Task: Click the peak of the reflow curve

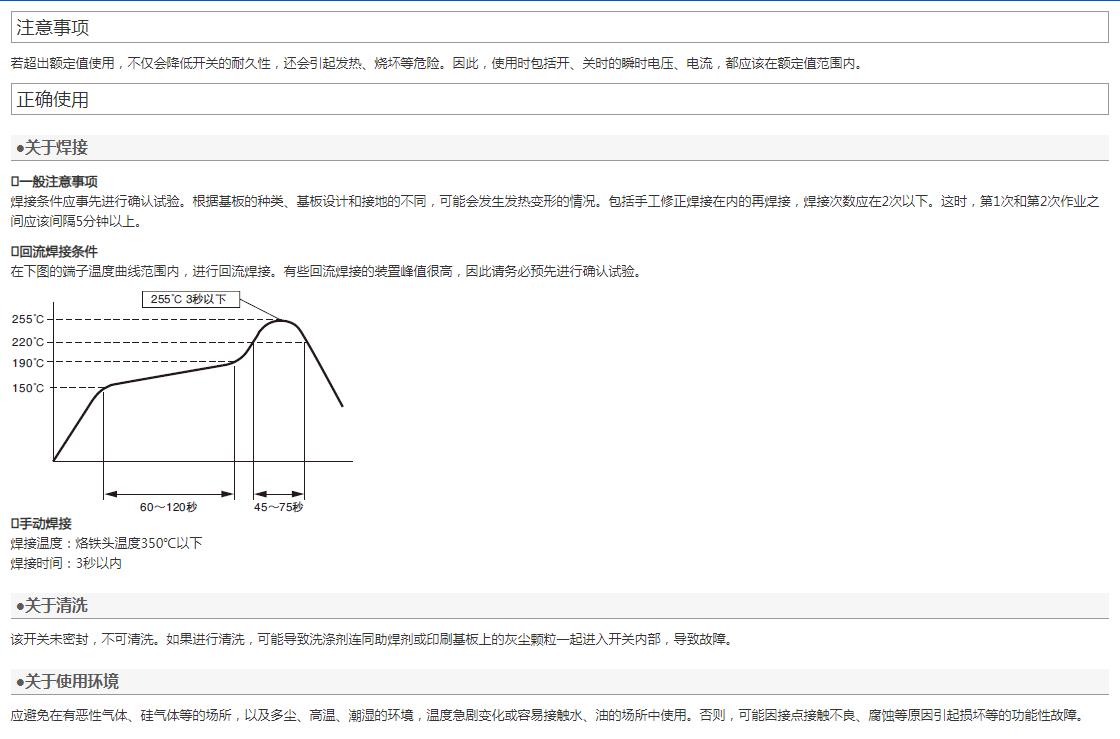Action: point(282,321)
